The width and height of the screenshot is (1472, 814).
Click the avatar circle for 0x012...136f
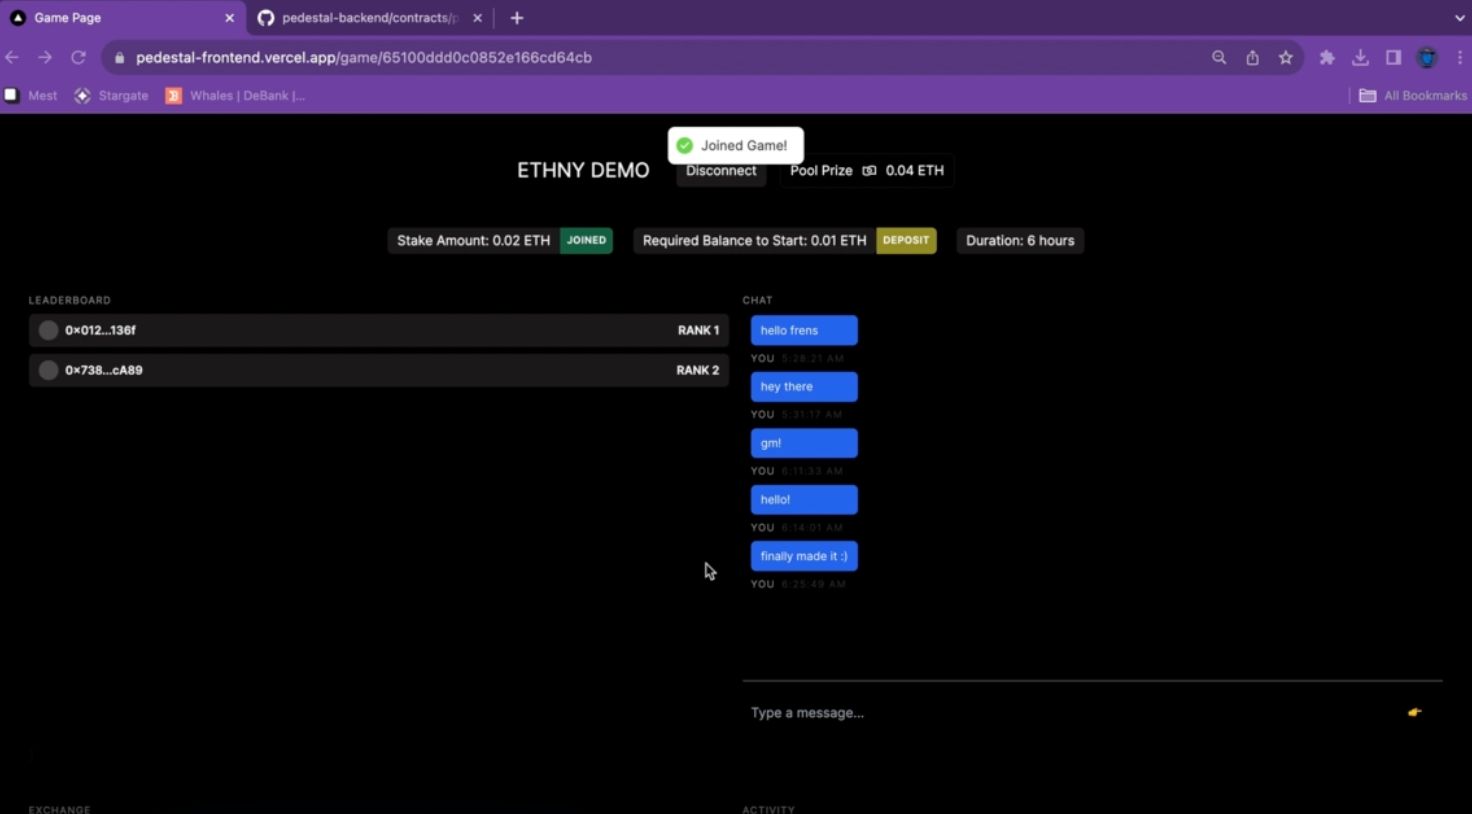[48, 330]
